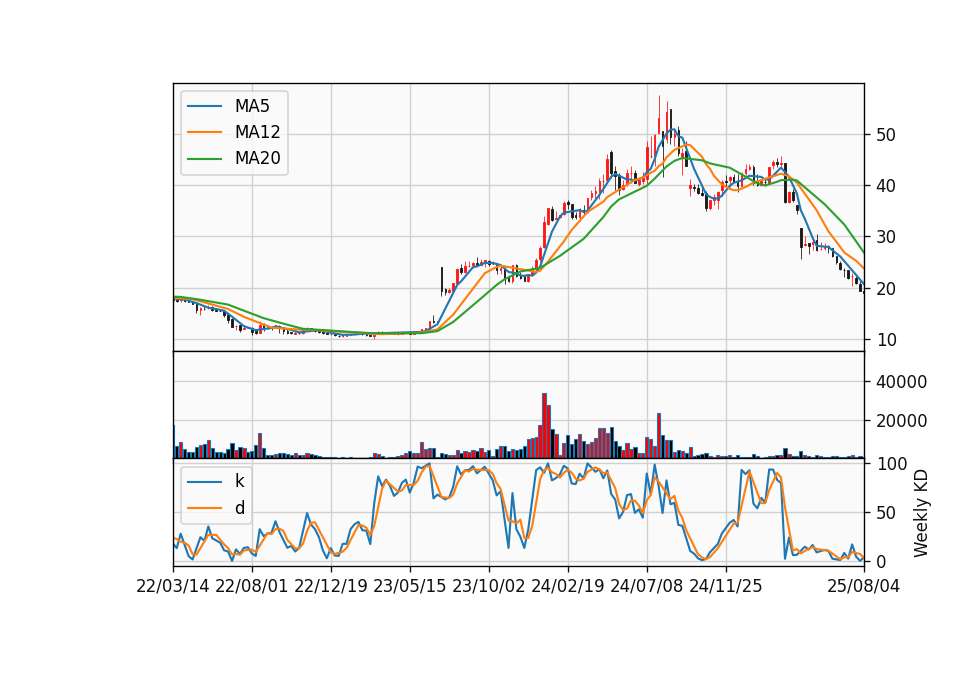The height and width of the screenshot is (690, 960).
Task: Click the green MA20 legend line
Action: tap(204, 159)
